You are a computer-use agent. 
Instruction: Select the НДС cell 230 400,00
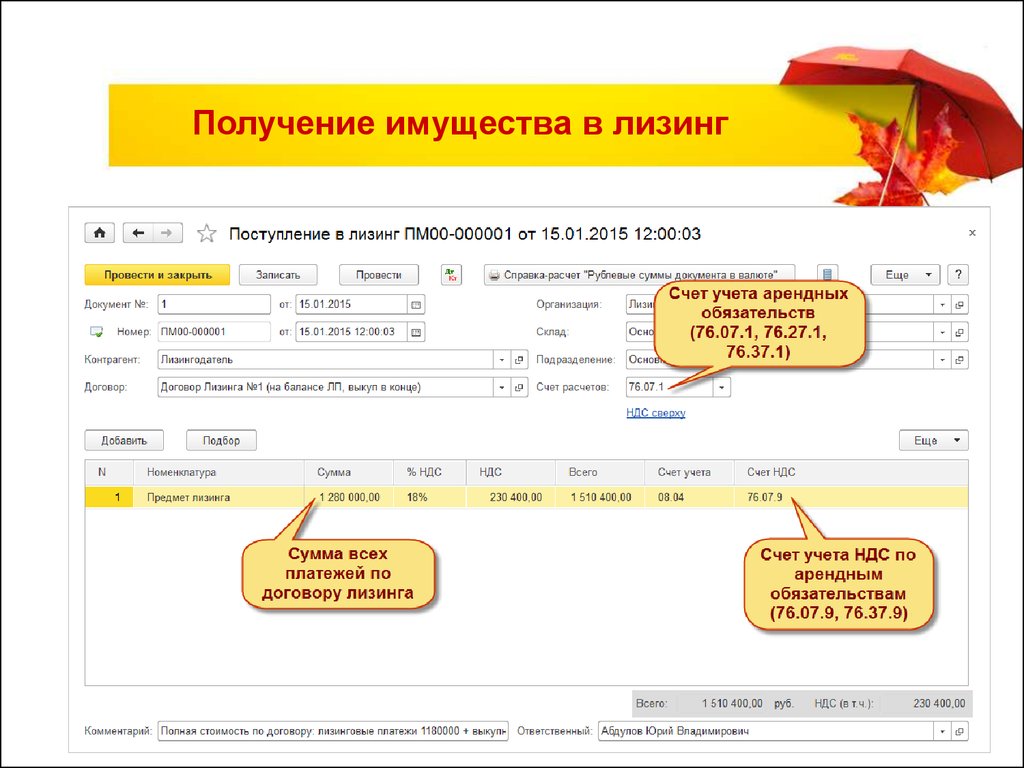pyautogui.click(x=511, y=497)
